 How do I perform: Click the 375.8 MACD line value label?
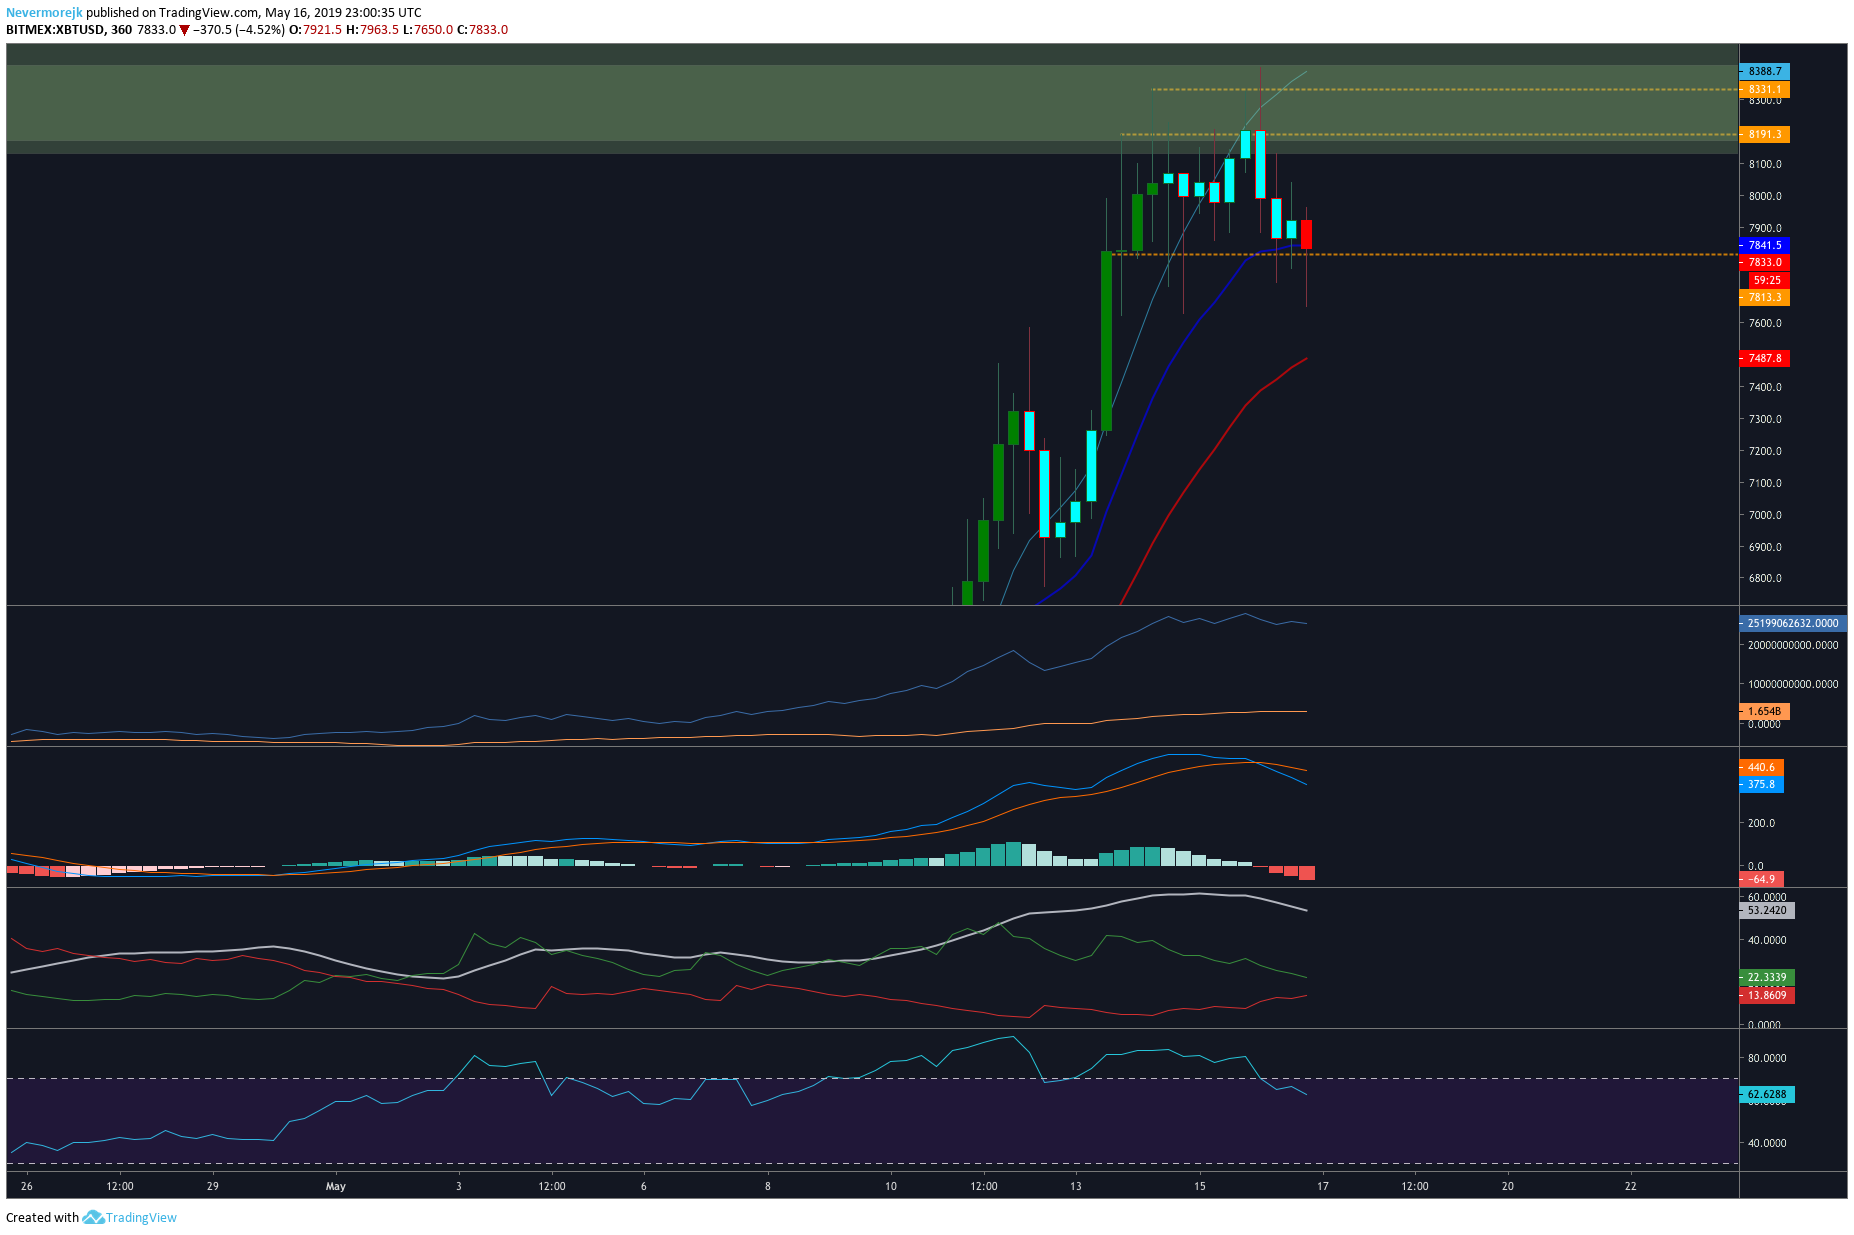click(1762, 785)
